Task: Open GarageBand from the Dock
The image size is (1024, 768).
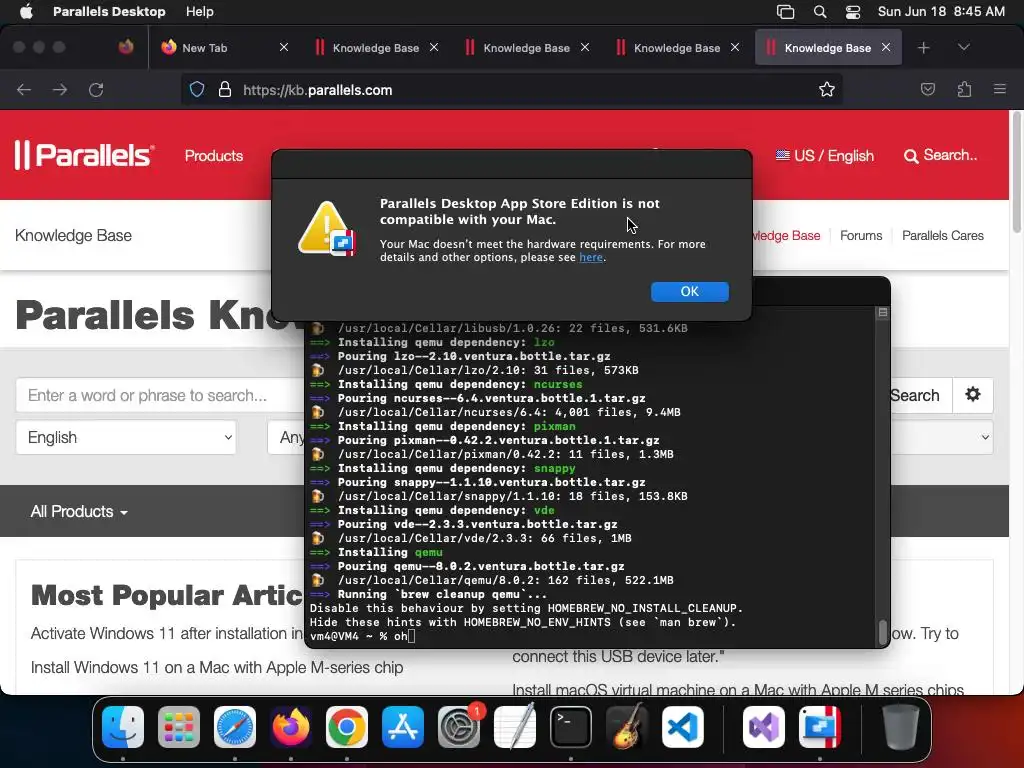Action: pos(627,727)
